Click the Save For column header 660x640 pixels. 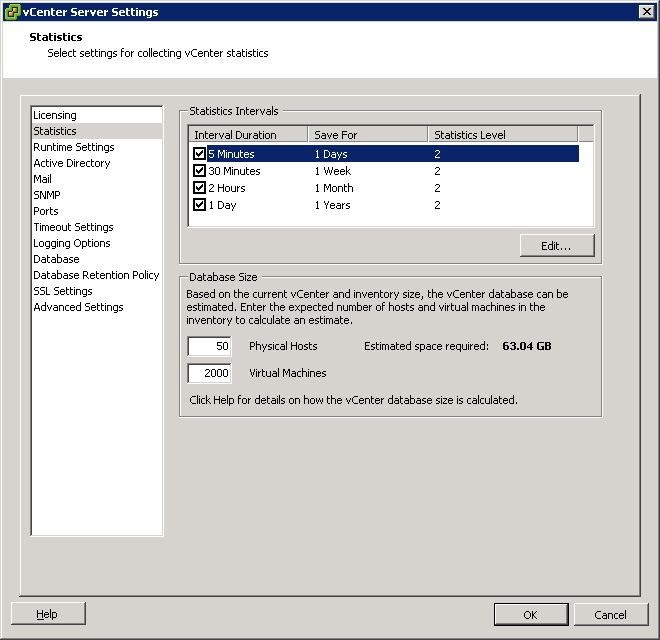(x=368, y=135)
